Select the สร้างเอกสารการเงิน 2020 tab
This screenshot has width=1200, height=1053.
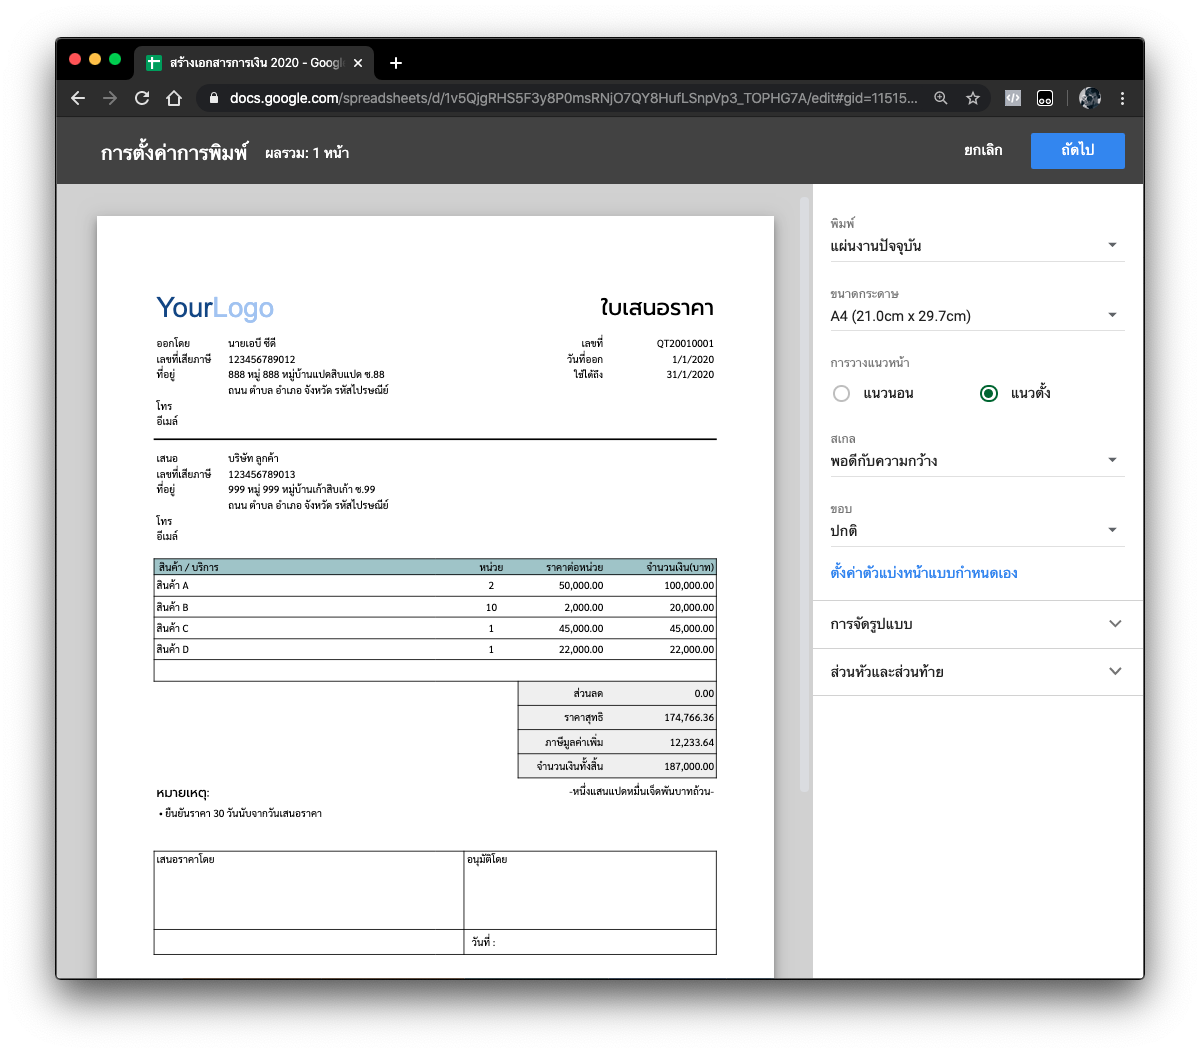(x=256, y=63)
